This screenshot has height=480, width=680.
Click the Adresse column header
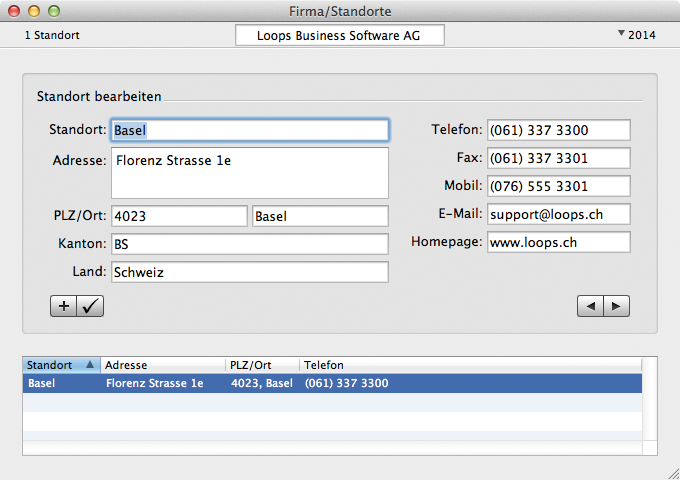(163, 366)
